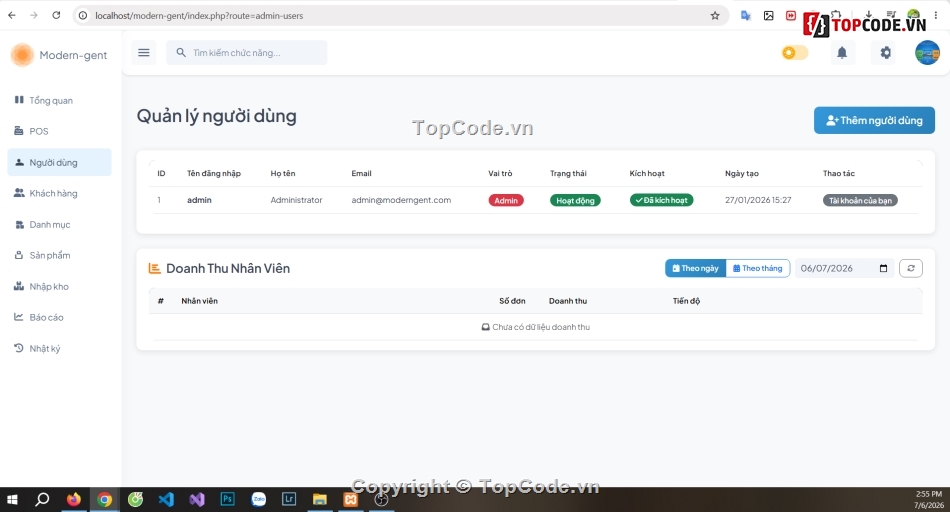
Task: Go to the POS page
Action: click(x=59, y=131)
